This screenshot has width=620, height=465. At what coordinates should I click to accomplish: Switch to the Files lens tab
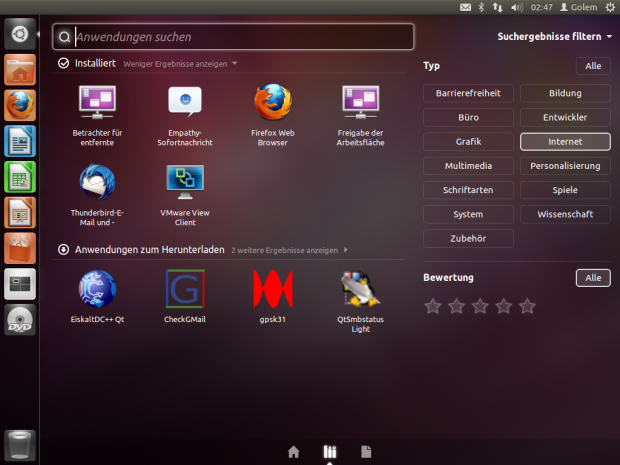coord(366,452)
